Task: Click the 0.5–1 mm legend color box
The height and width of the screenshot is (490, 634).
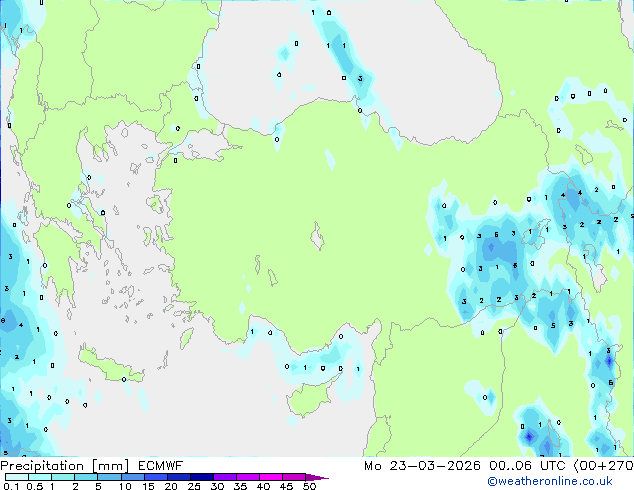Action: 40,477
